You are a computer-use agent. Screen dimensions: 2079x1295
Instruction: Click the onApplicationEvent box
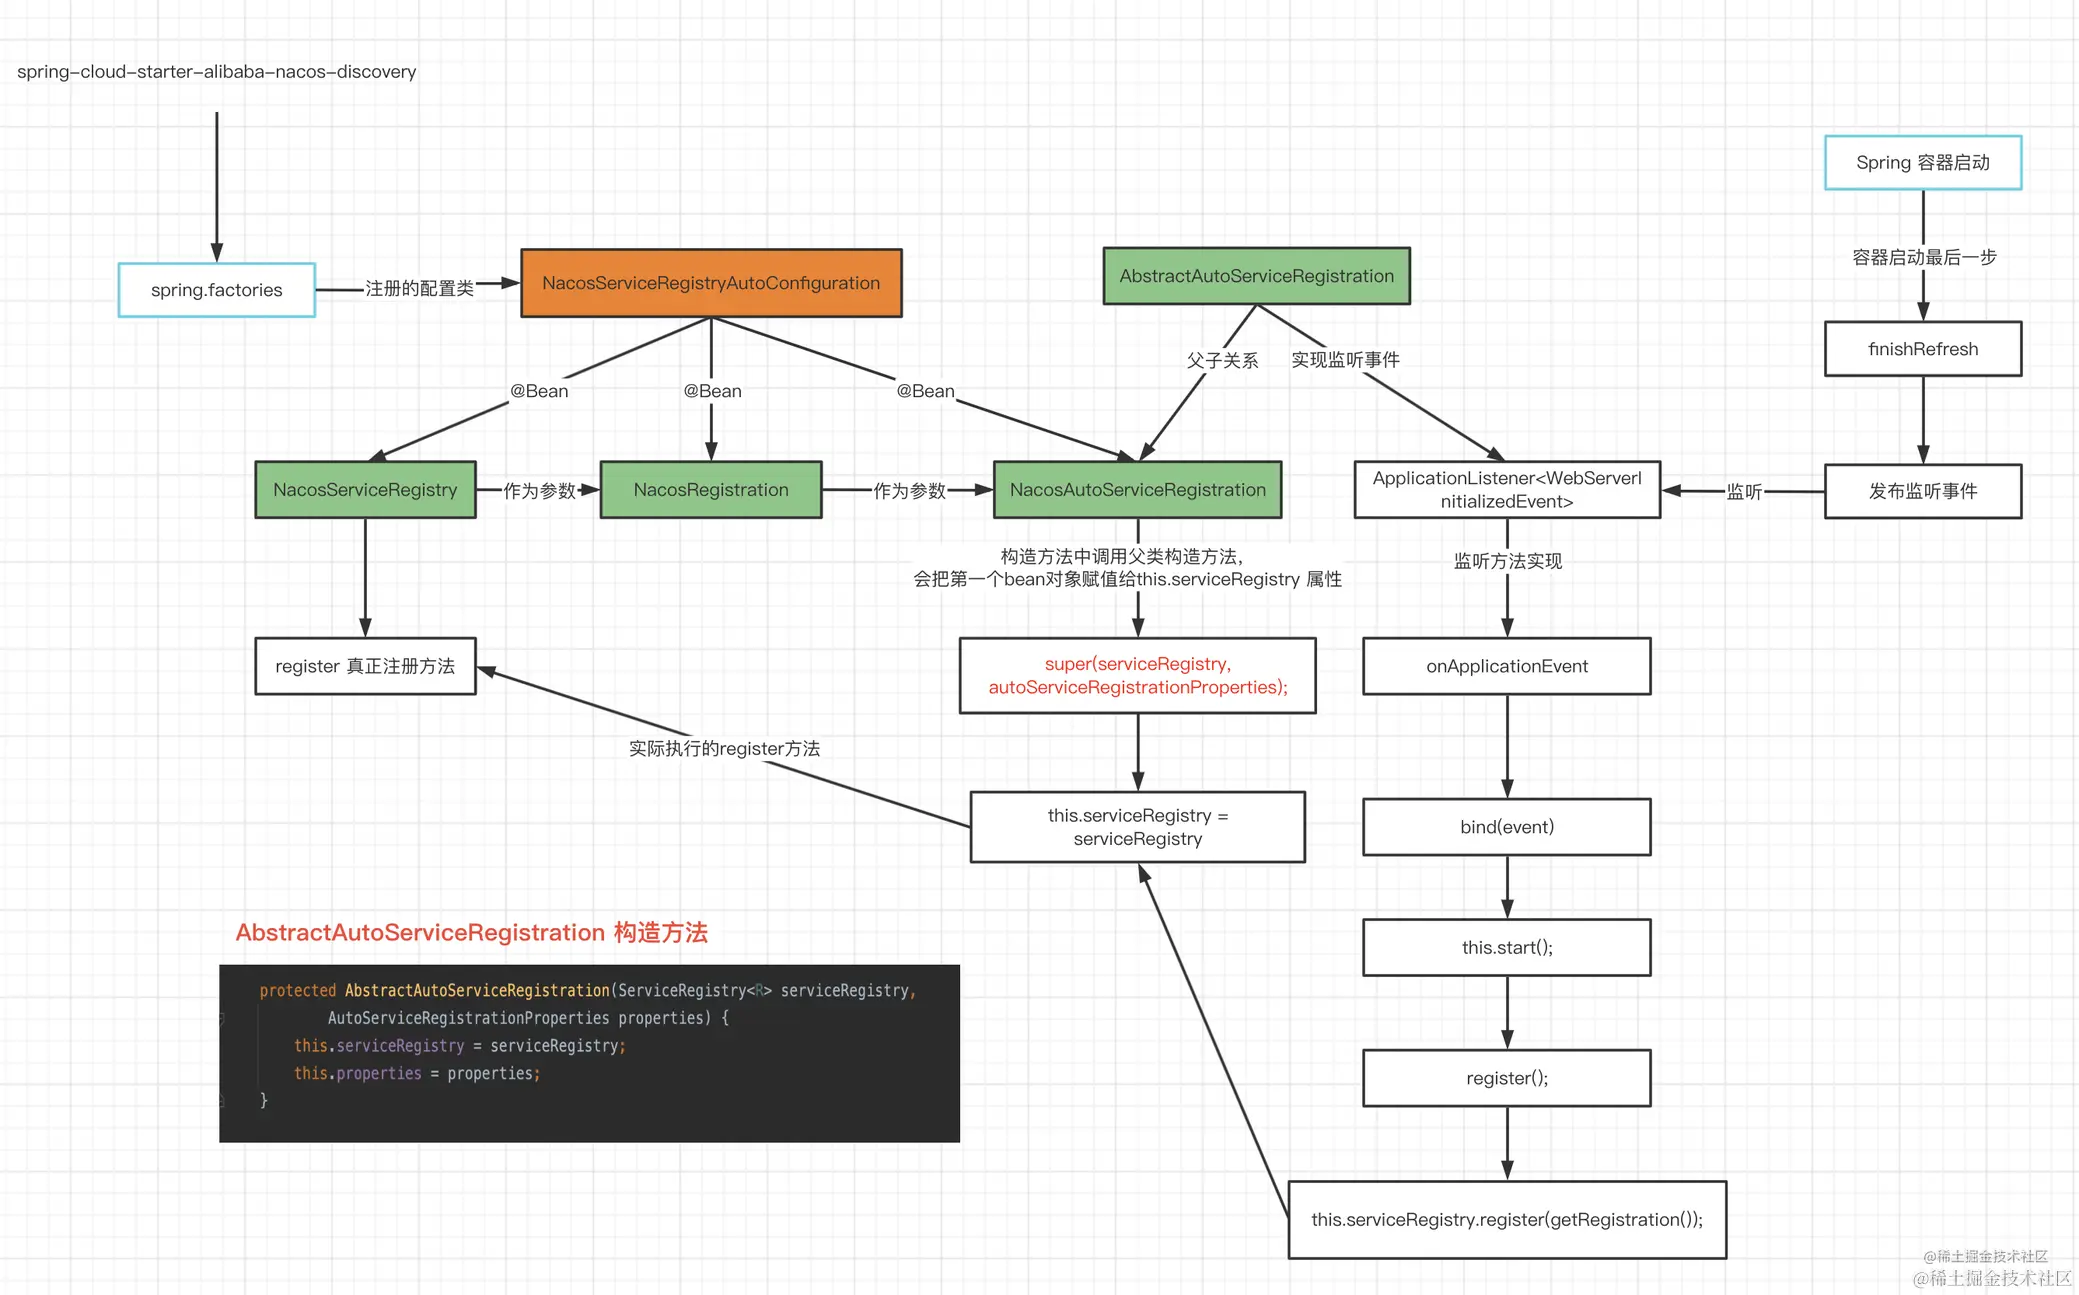(1506, 666)
